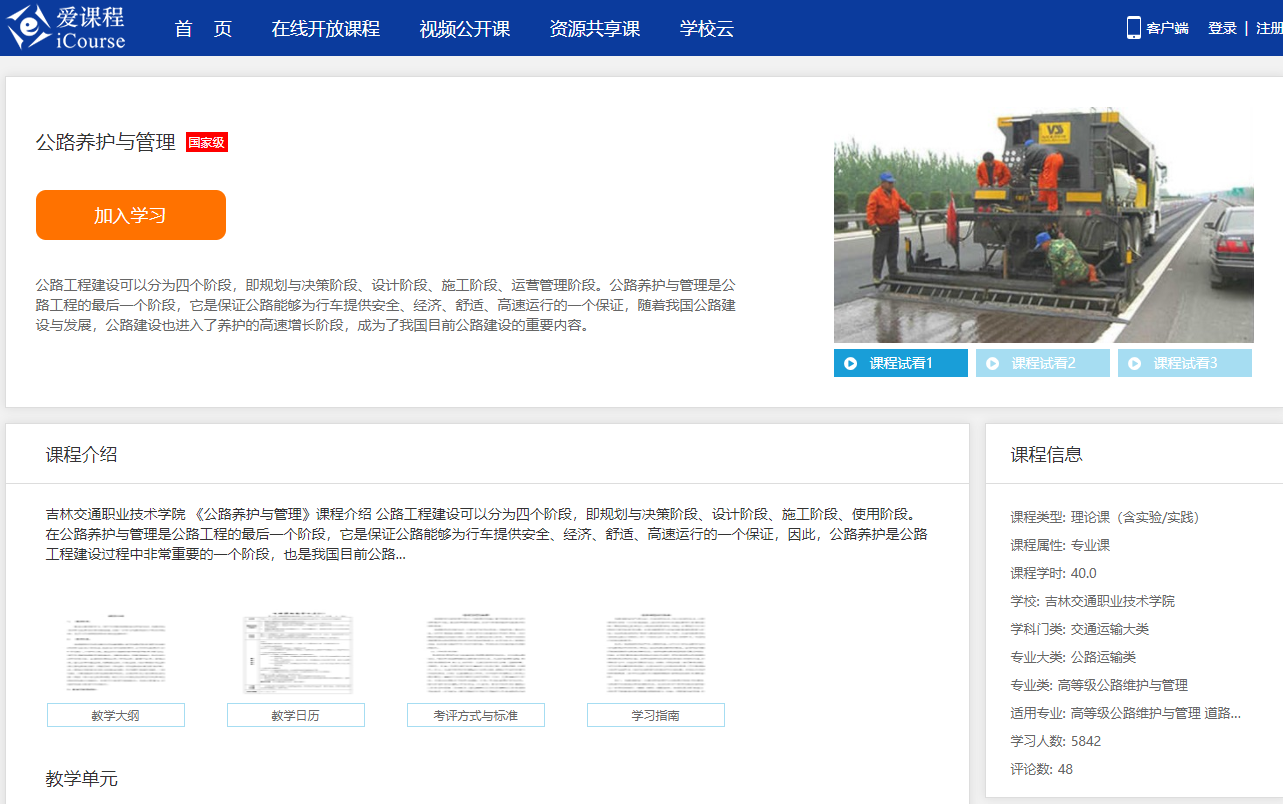
Task: Click the road maintenance course image
Action: tap(1043, 225)
